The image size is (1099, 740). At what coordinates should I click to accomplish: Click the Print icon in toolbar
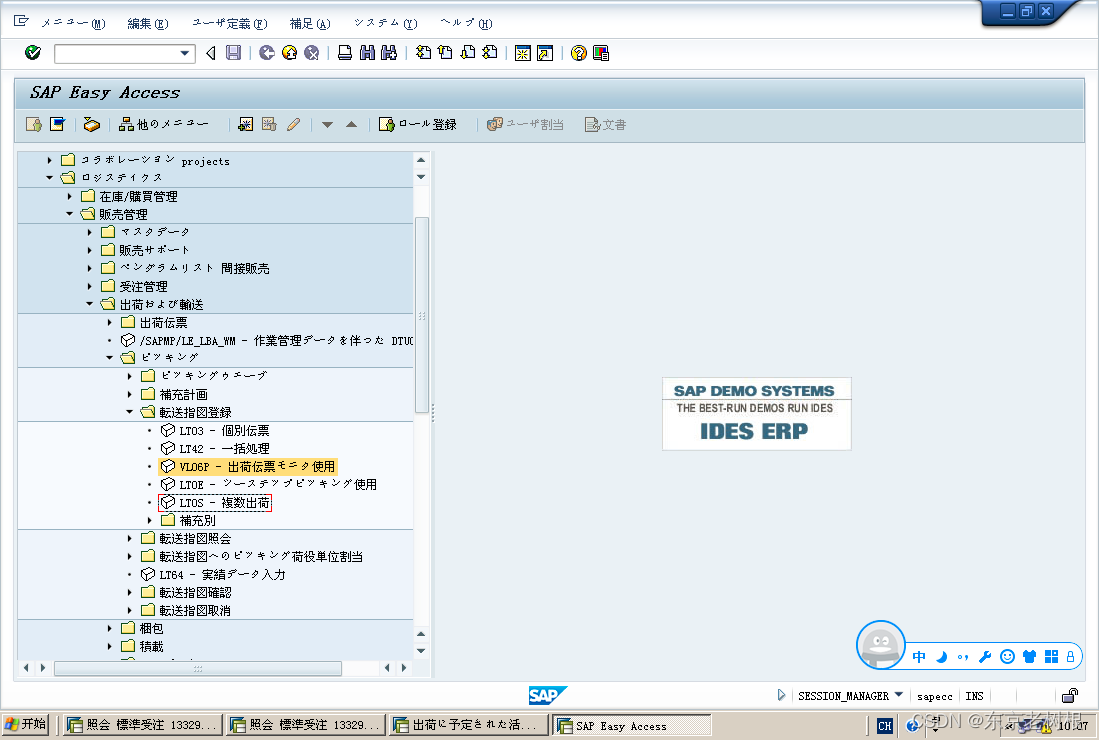[x=345, y=53]
